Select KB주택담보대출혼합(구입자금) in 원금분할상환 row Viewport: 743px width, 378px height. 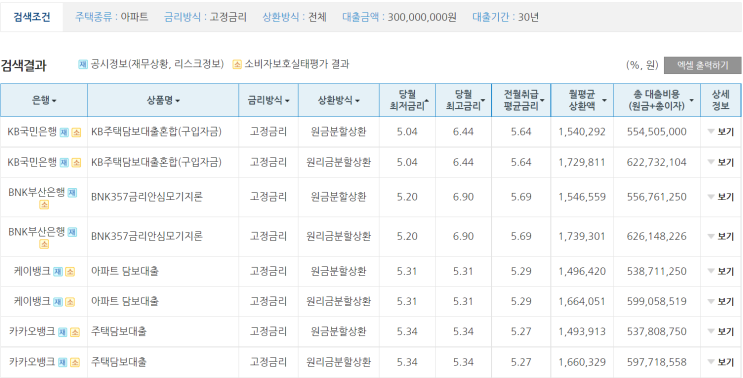pyautogui.click(x=156, y=132)
